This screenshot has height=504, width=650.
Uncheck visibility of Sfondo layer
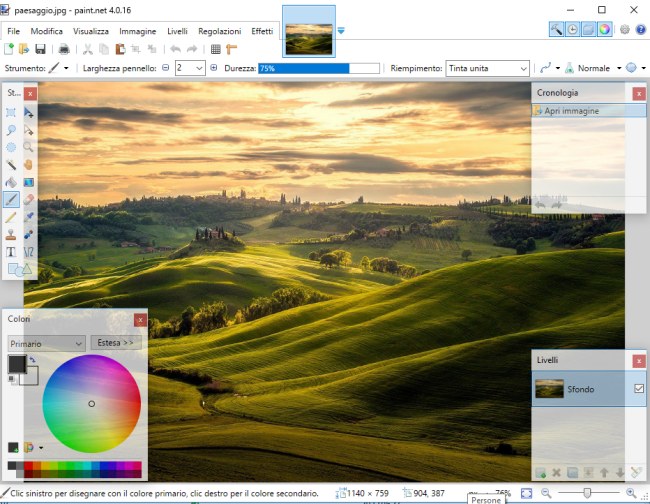pyautogui.click(x=639, y=388)
